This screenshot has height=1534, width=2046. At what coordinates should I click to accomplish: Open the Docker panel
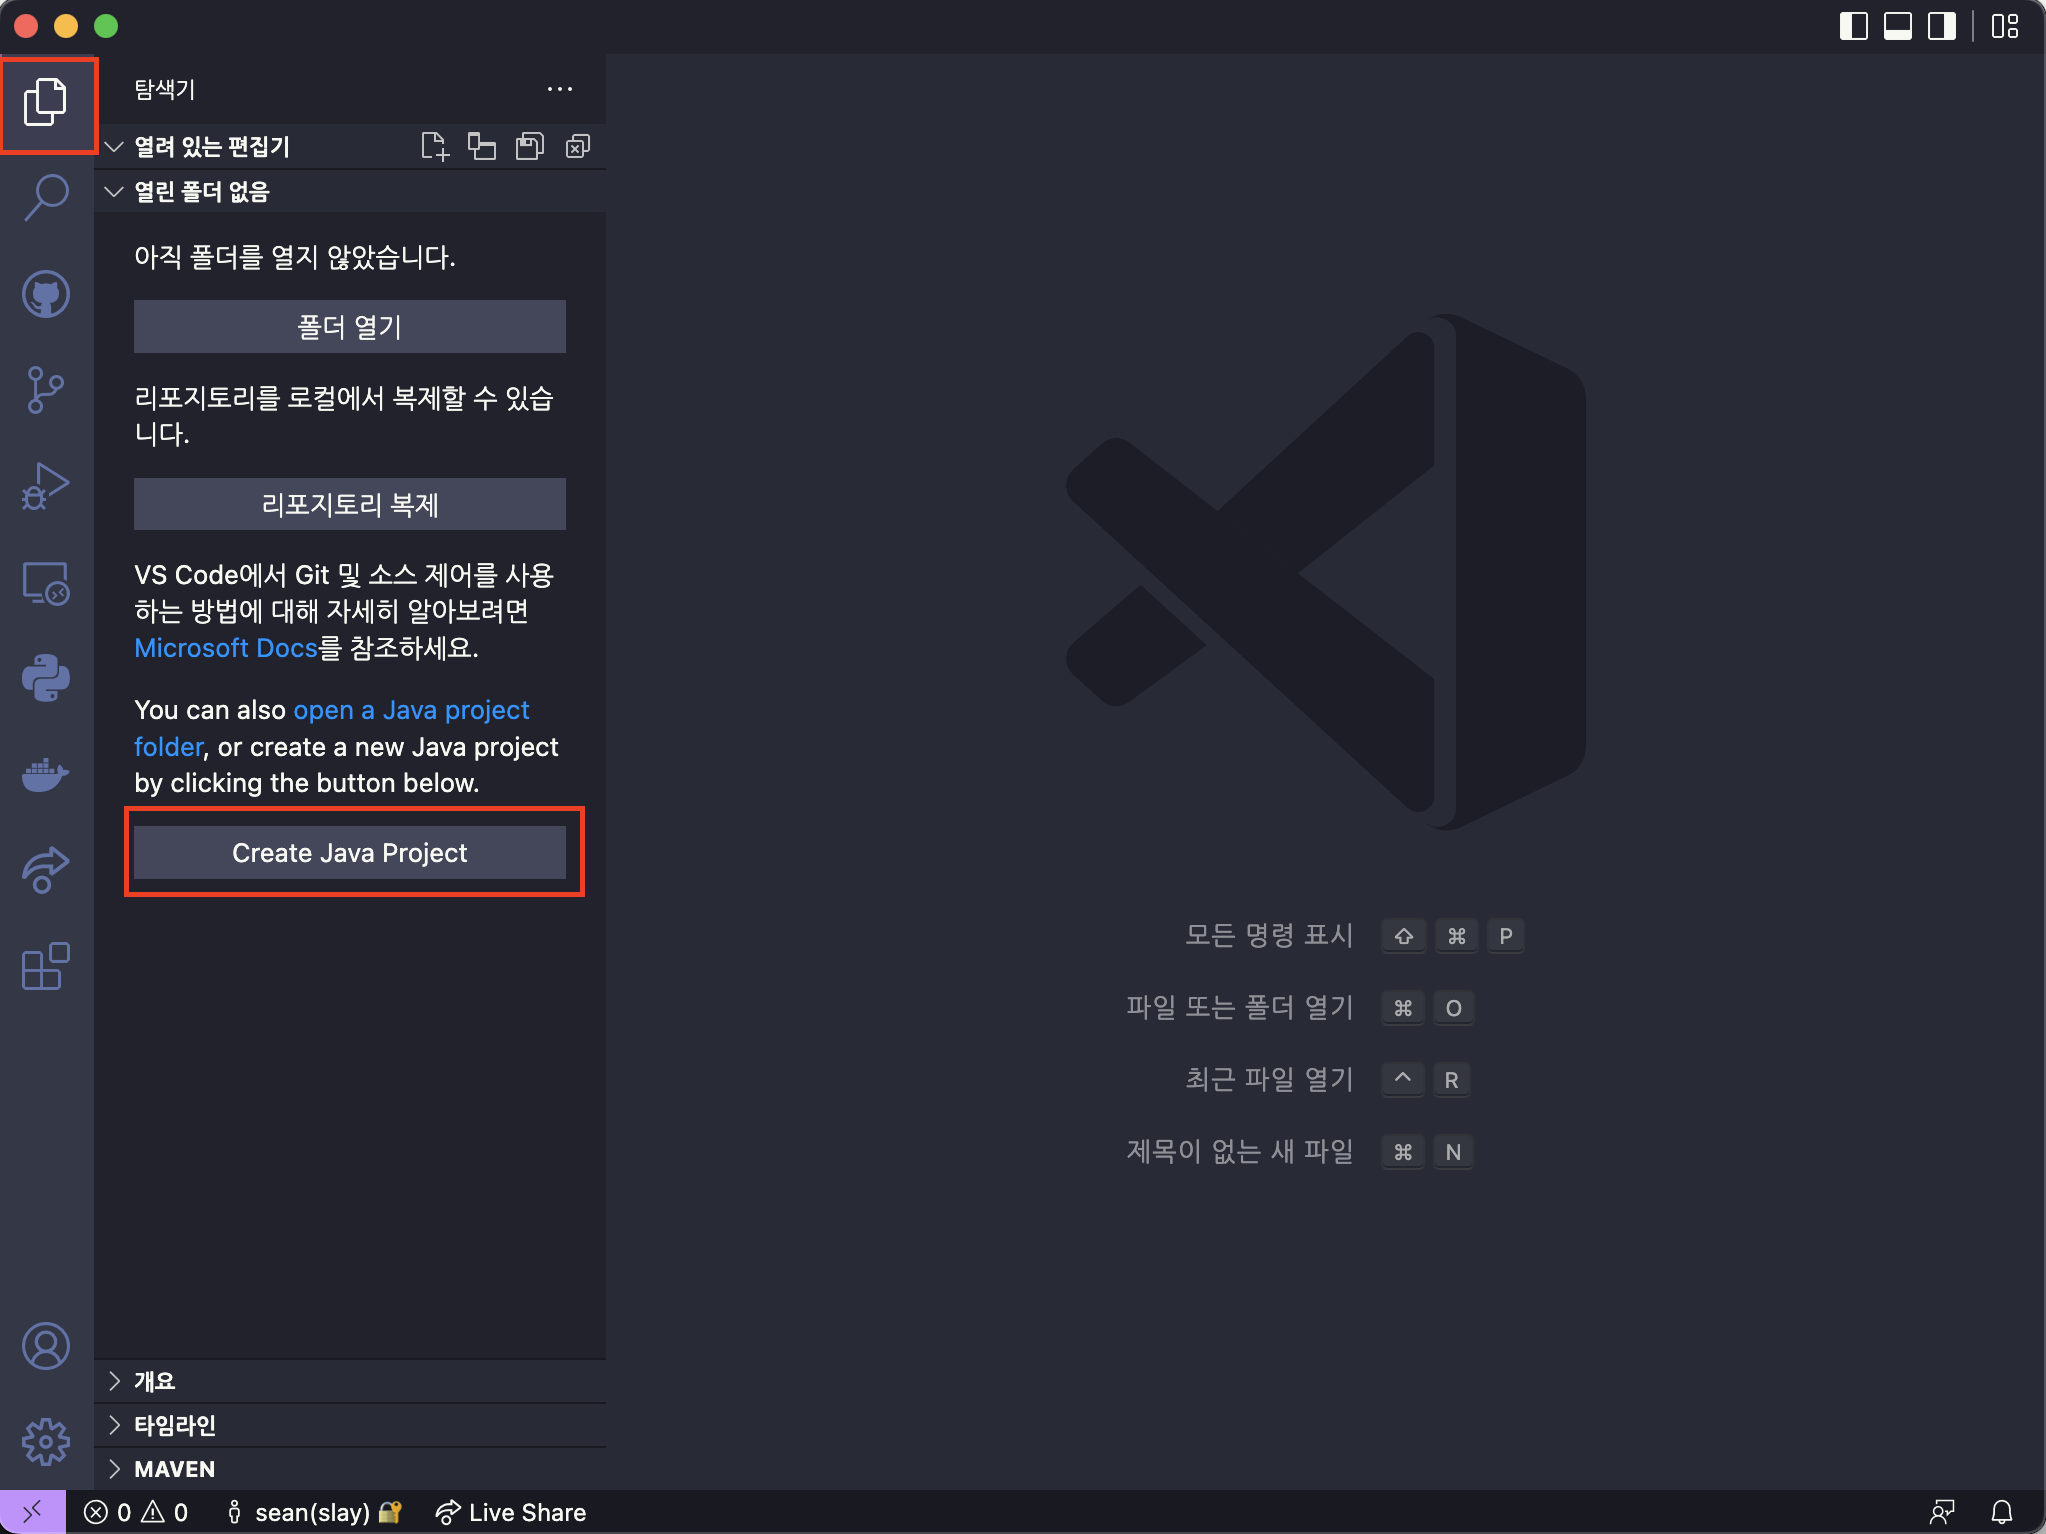click(46, 774)
